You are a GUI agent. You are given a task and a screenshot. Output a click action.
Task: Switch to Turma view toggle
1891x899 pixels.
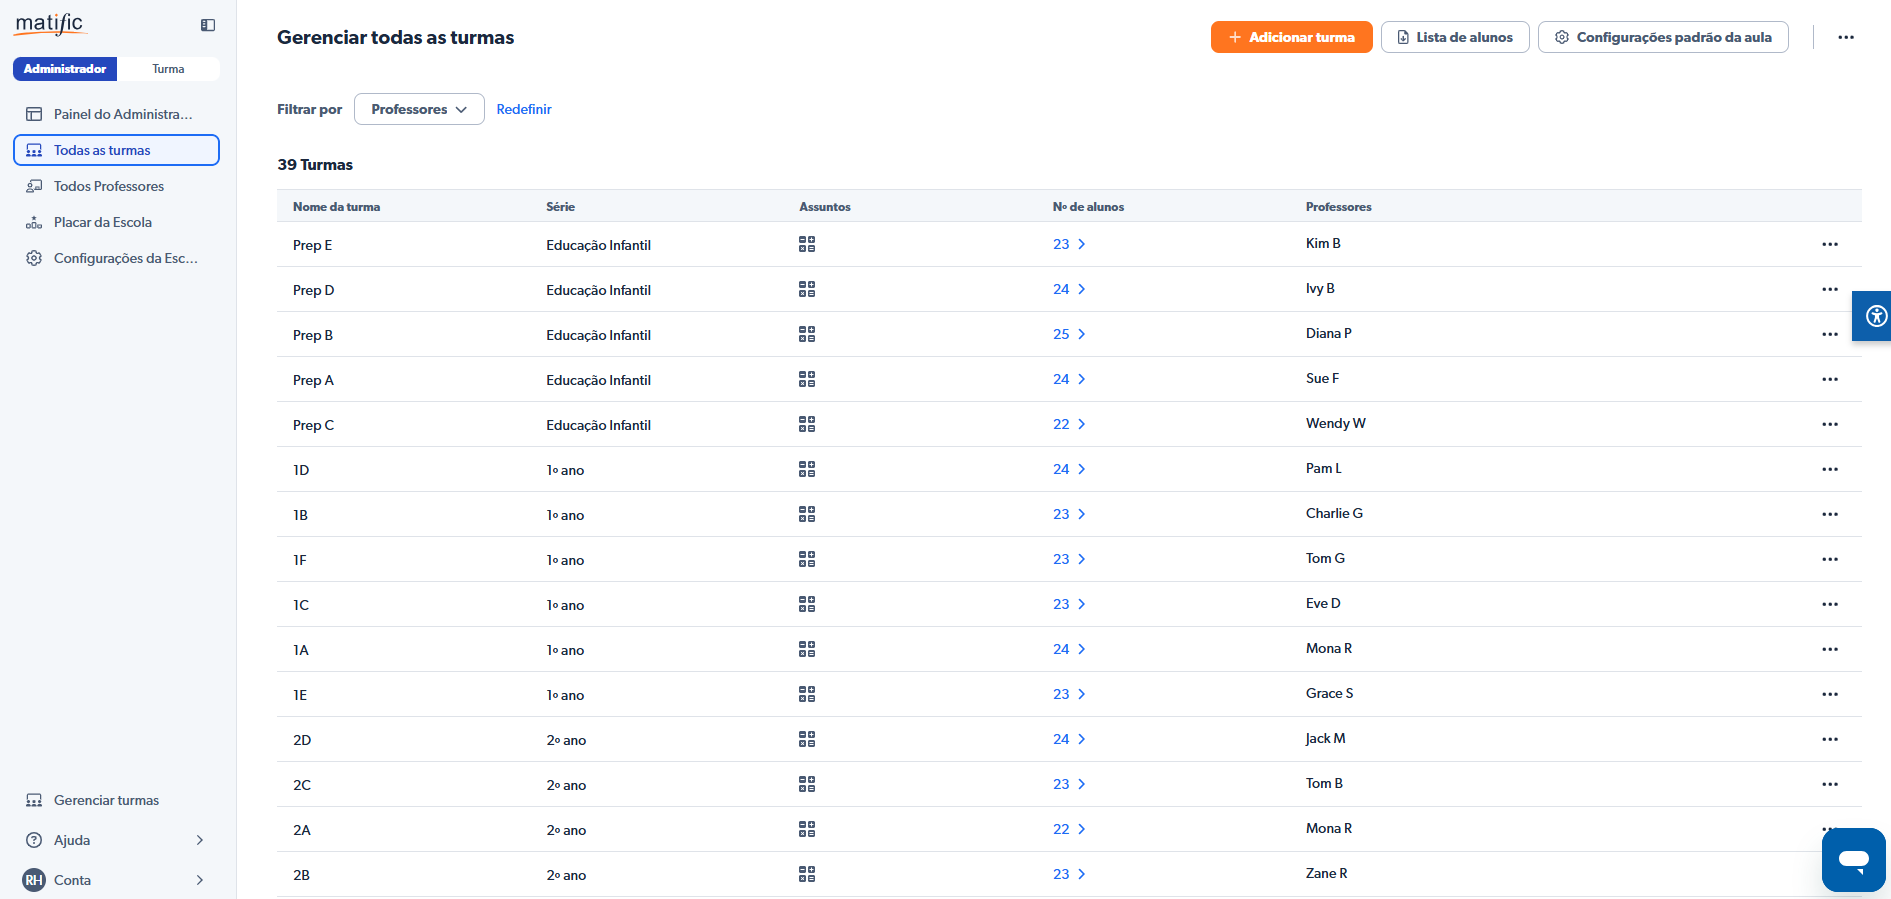point(168,69)
